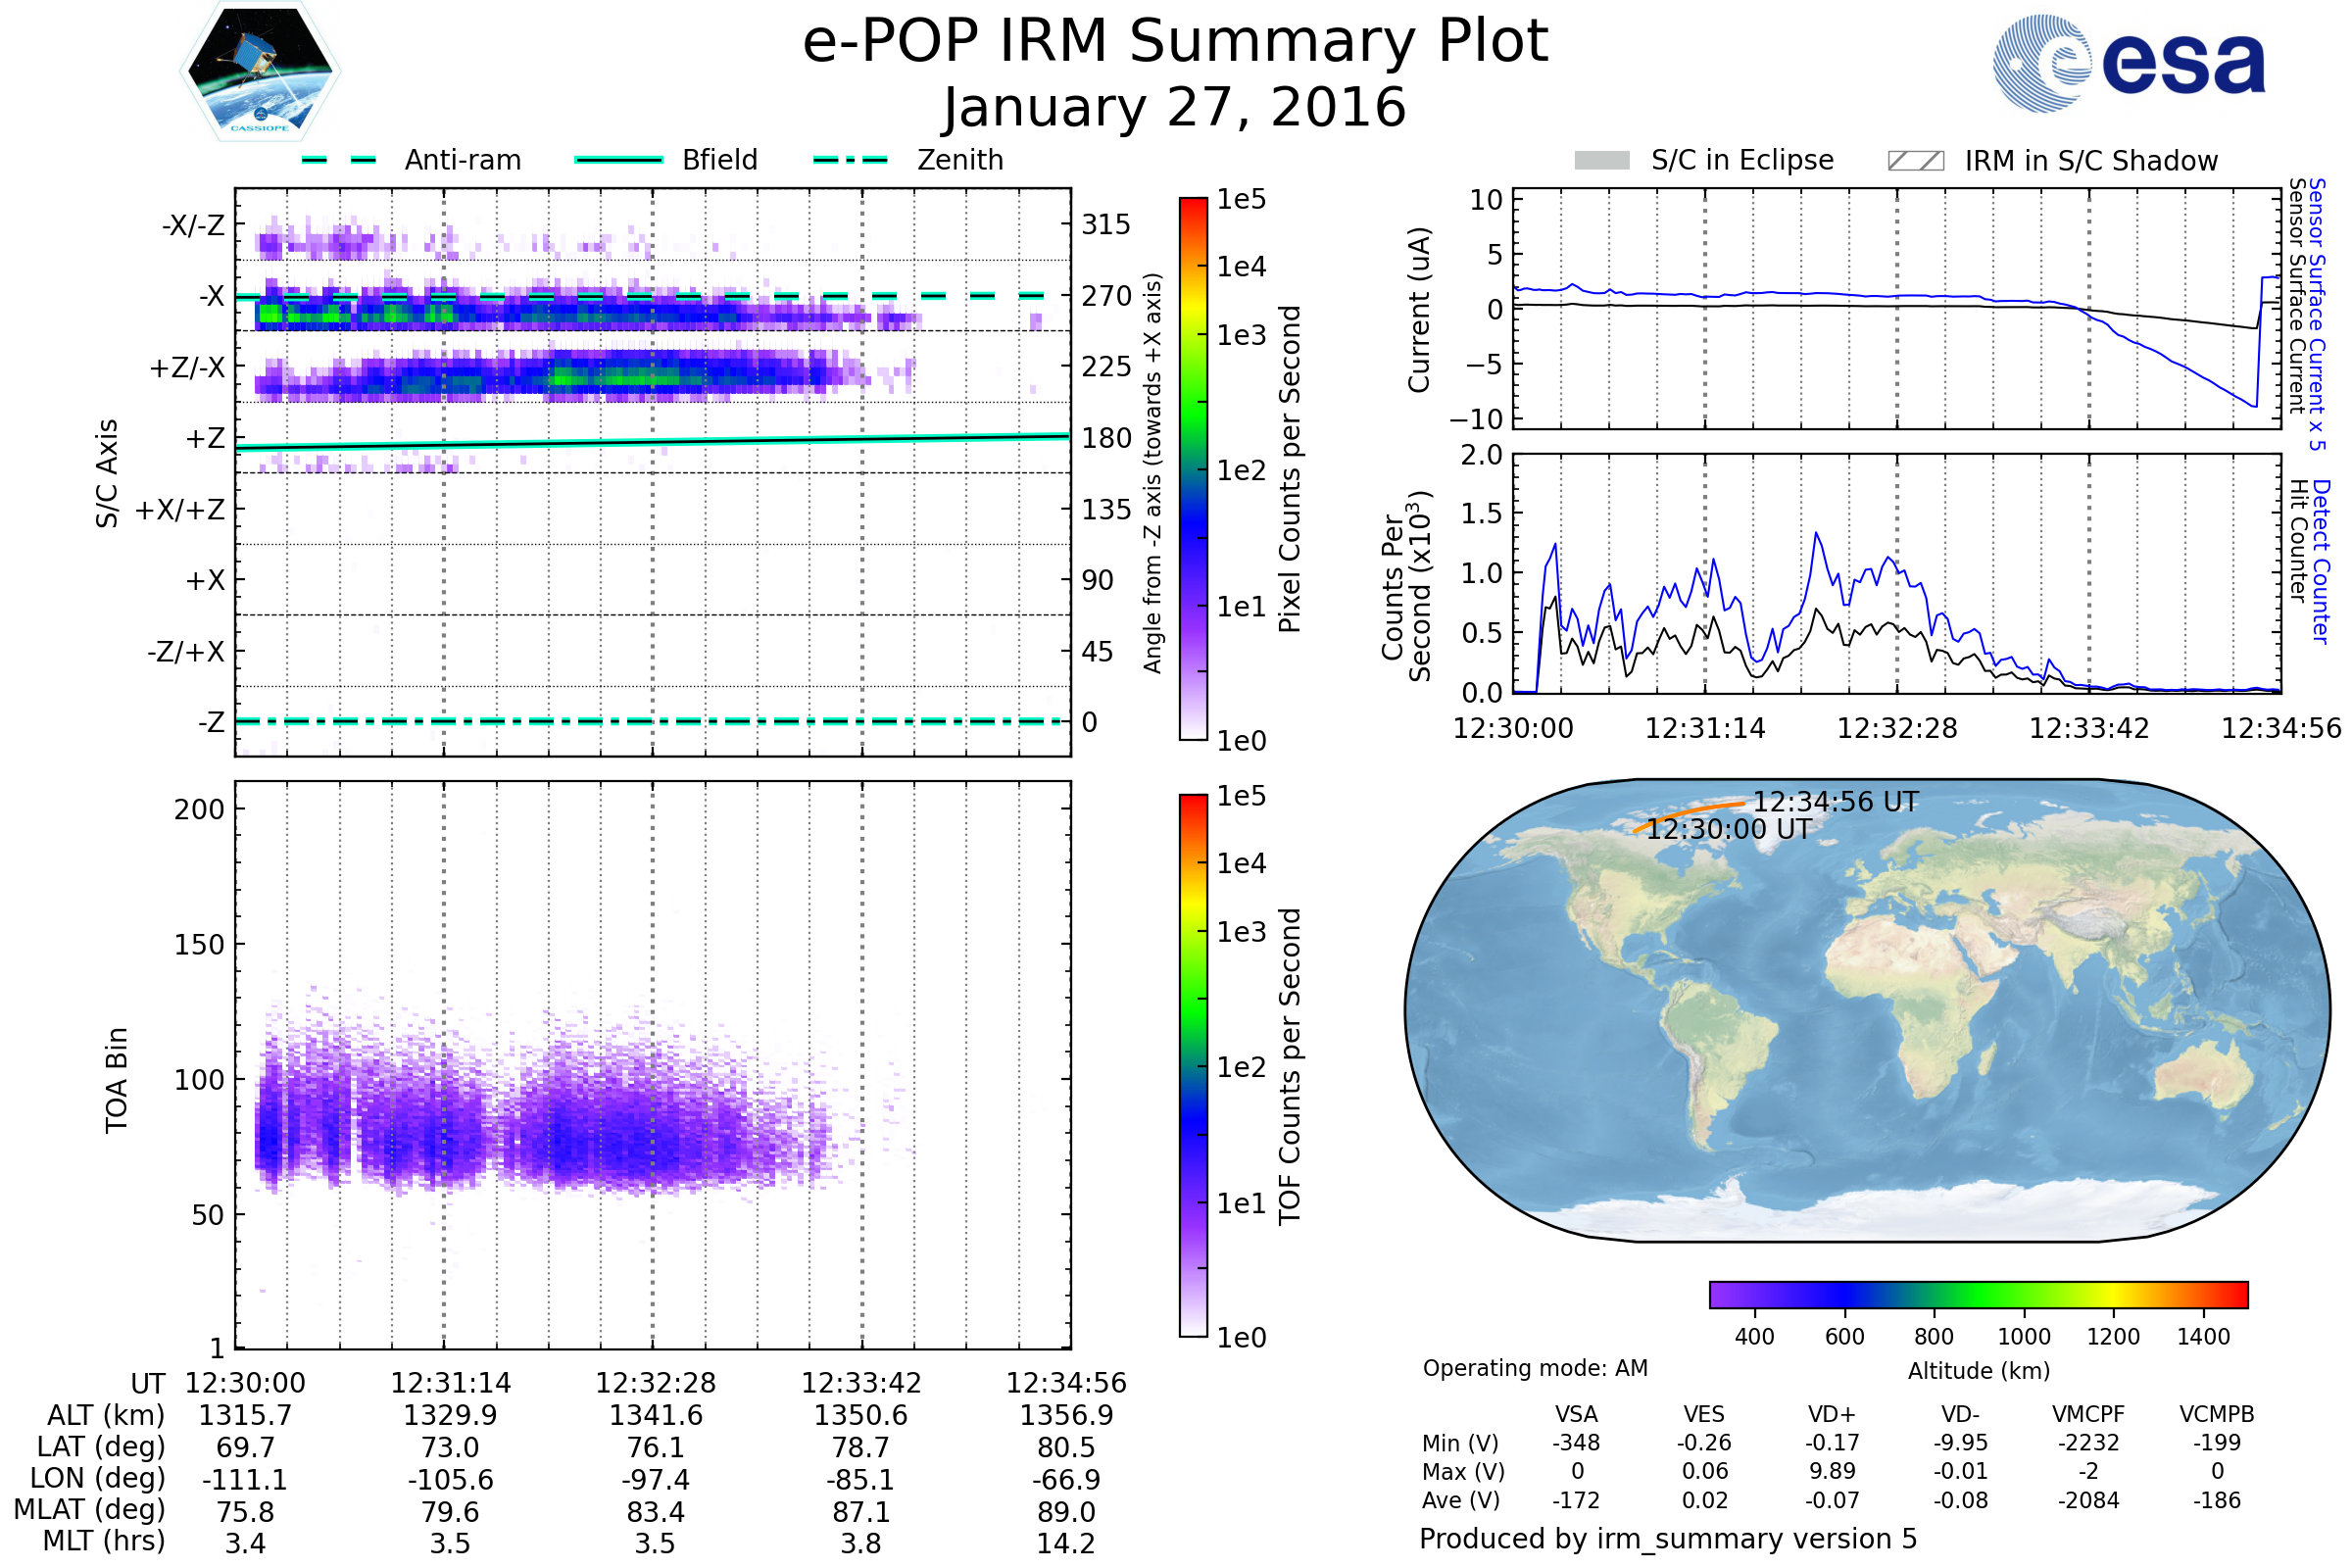Click the IRM in S/C Shadow hatched swatch

coord(1915,161)
